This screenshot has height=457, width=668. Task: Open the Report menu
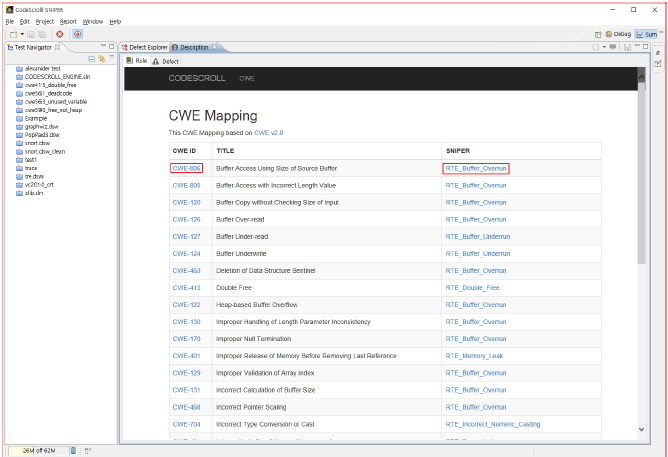[x=68, y=22]
